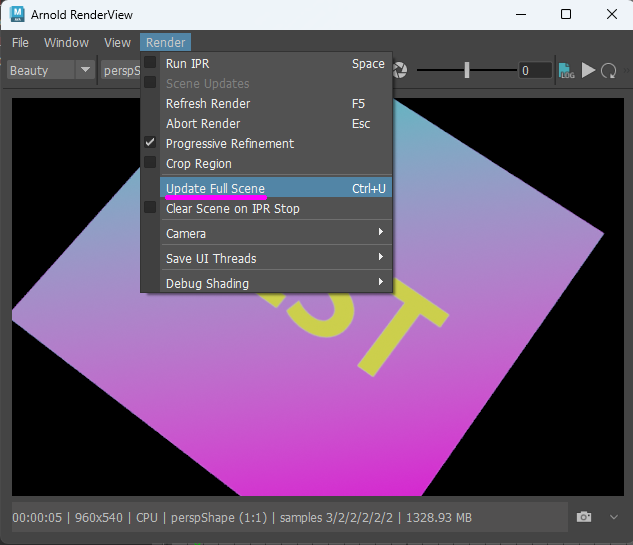Click the Maya app icon in title bar
This screenshot has width=633, height=545.
[x=17, y=14]
